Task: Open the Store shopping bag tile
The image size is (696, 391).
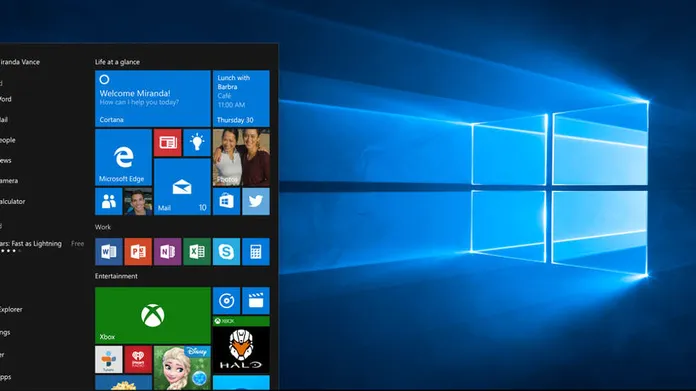Action: (x=226, y=201)
